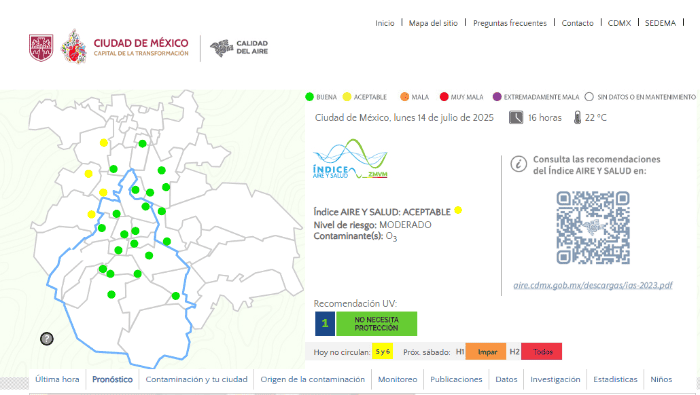Click the orange Impar H1 badge
700x395 pixels.
(x=486, y=352)
